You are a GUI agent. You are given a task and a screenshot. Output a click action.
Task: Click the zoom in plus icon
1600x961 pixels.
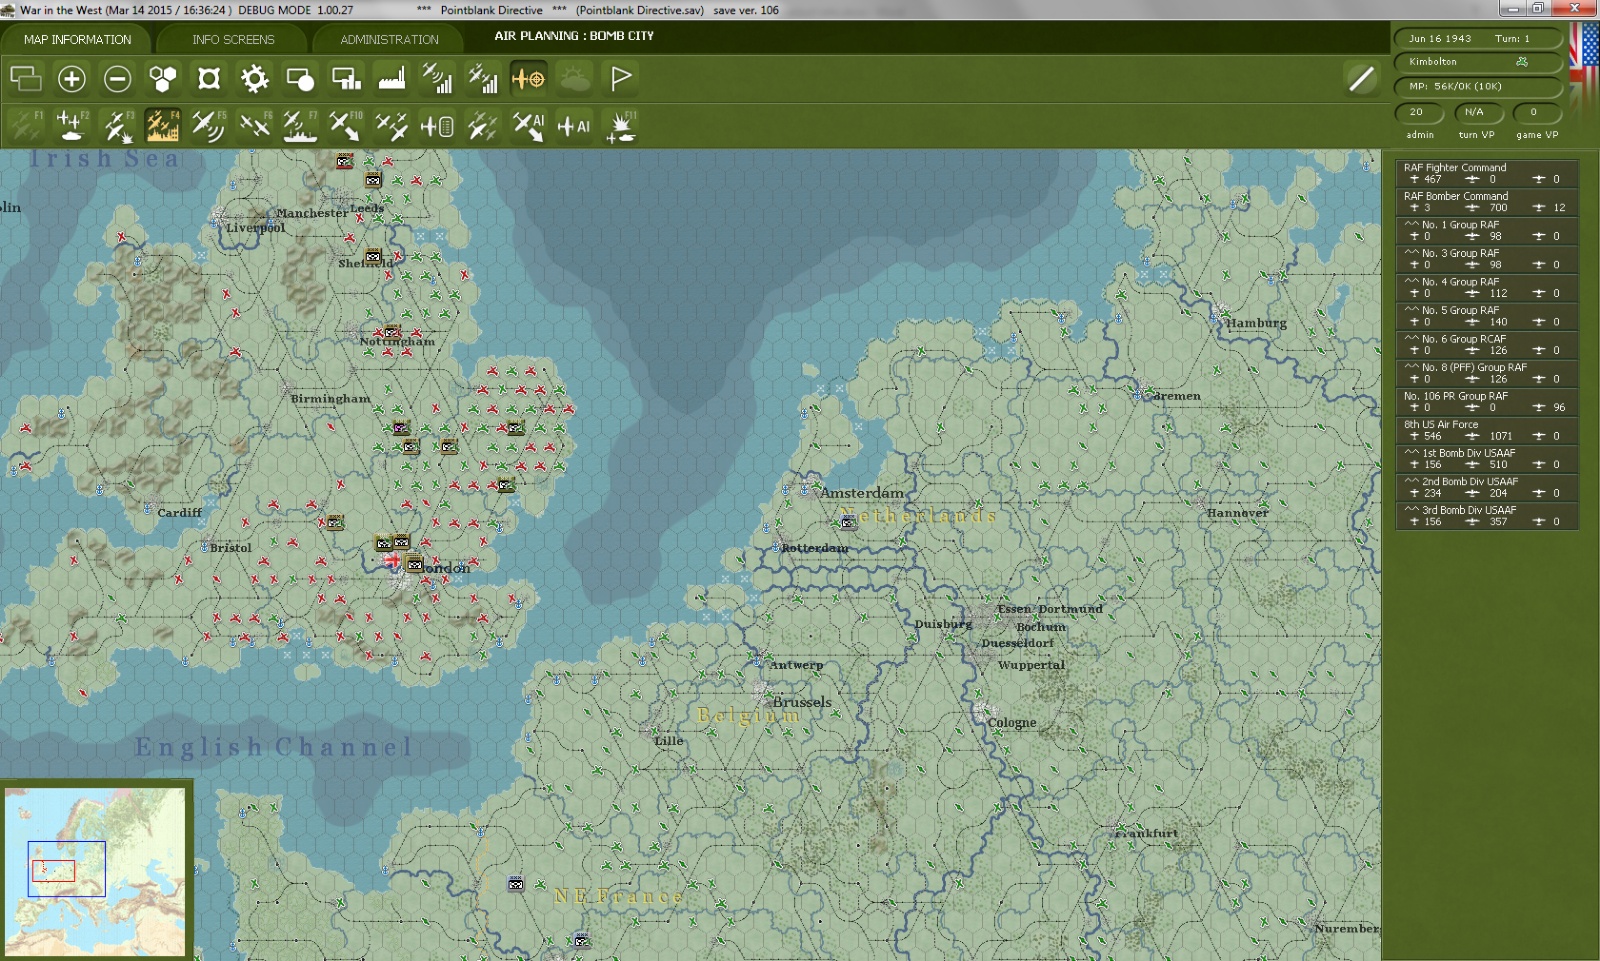[71, 79]
